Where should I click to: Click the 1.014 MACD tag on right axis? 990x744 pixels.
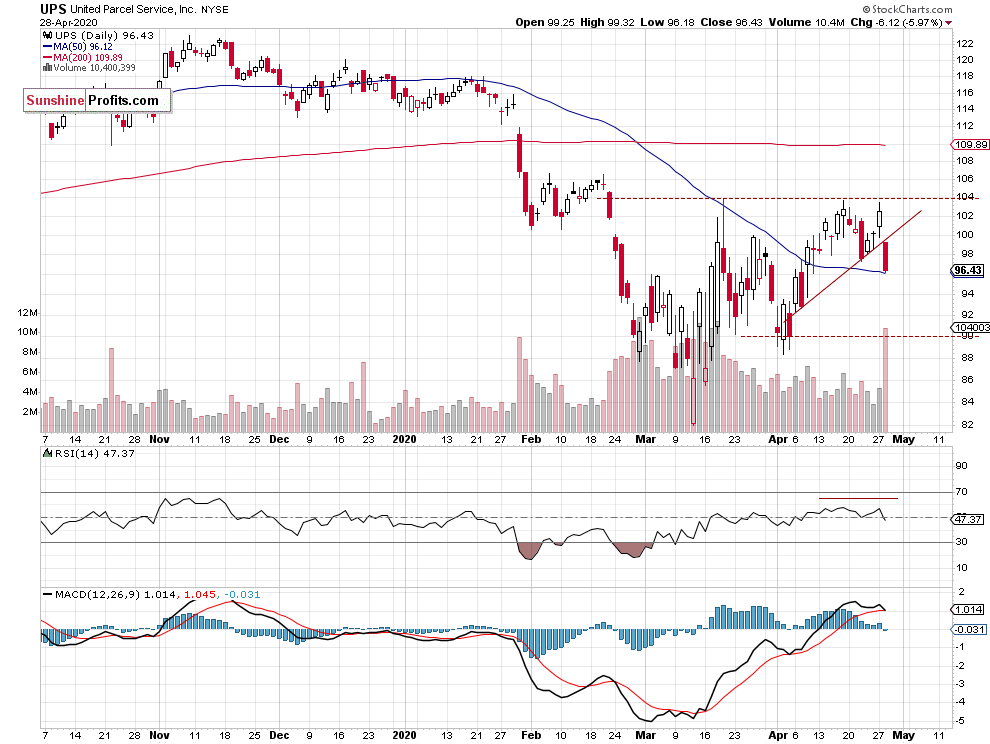click(x=968, y=609)
